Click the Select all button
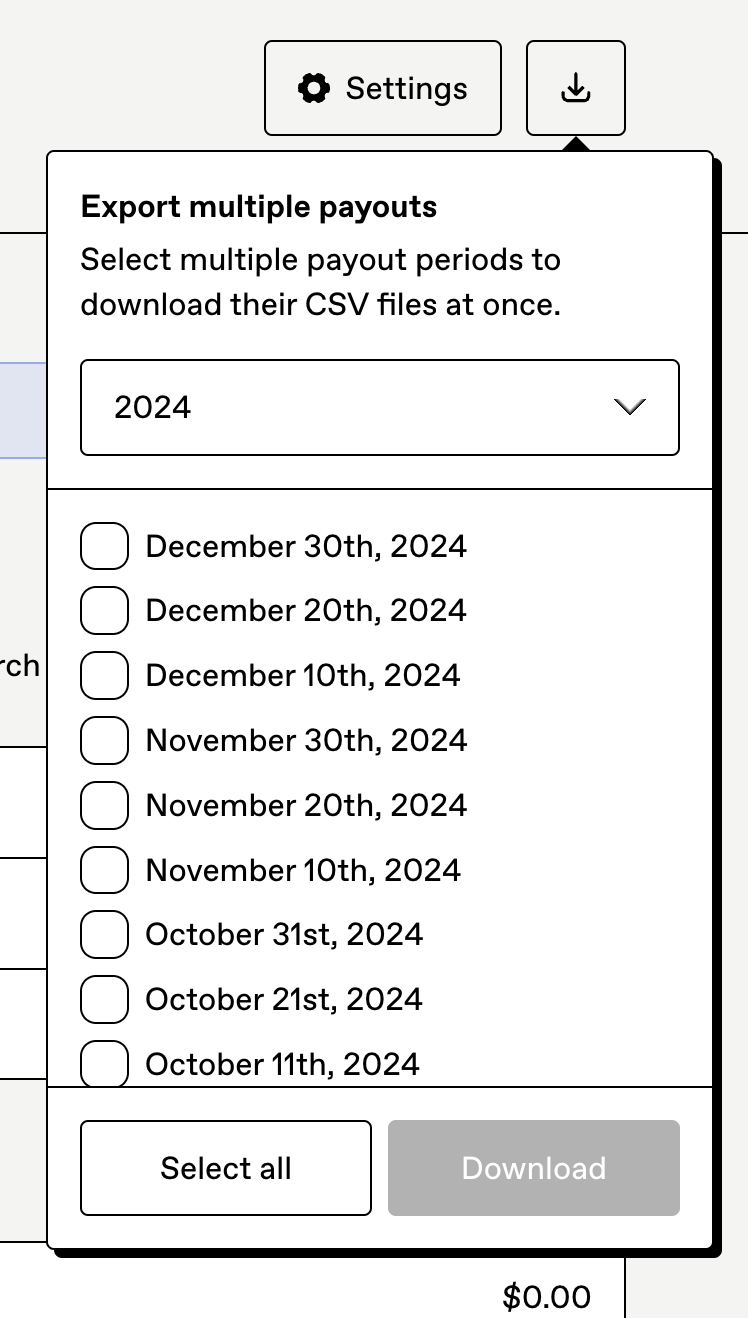The width and height of the screenshot is (748, 1318). 226,1168
